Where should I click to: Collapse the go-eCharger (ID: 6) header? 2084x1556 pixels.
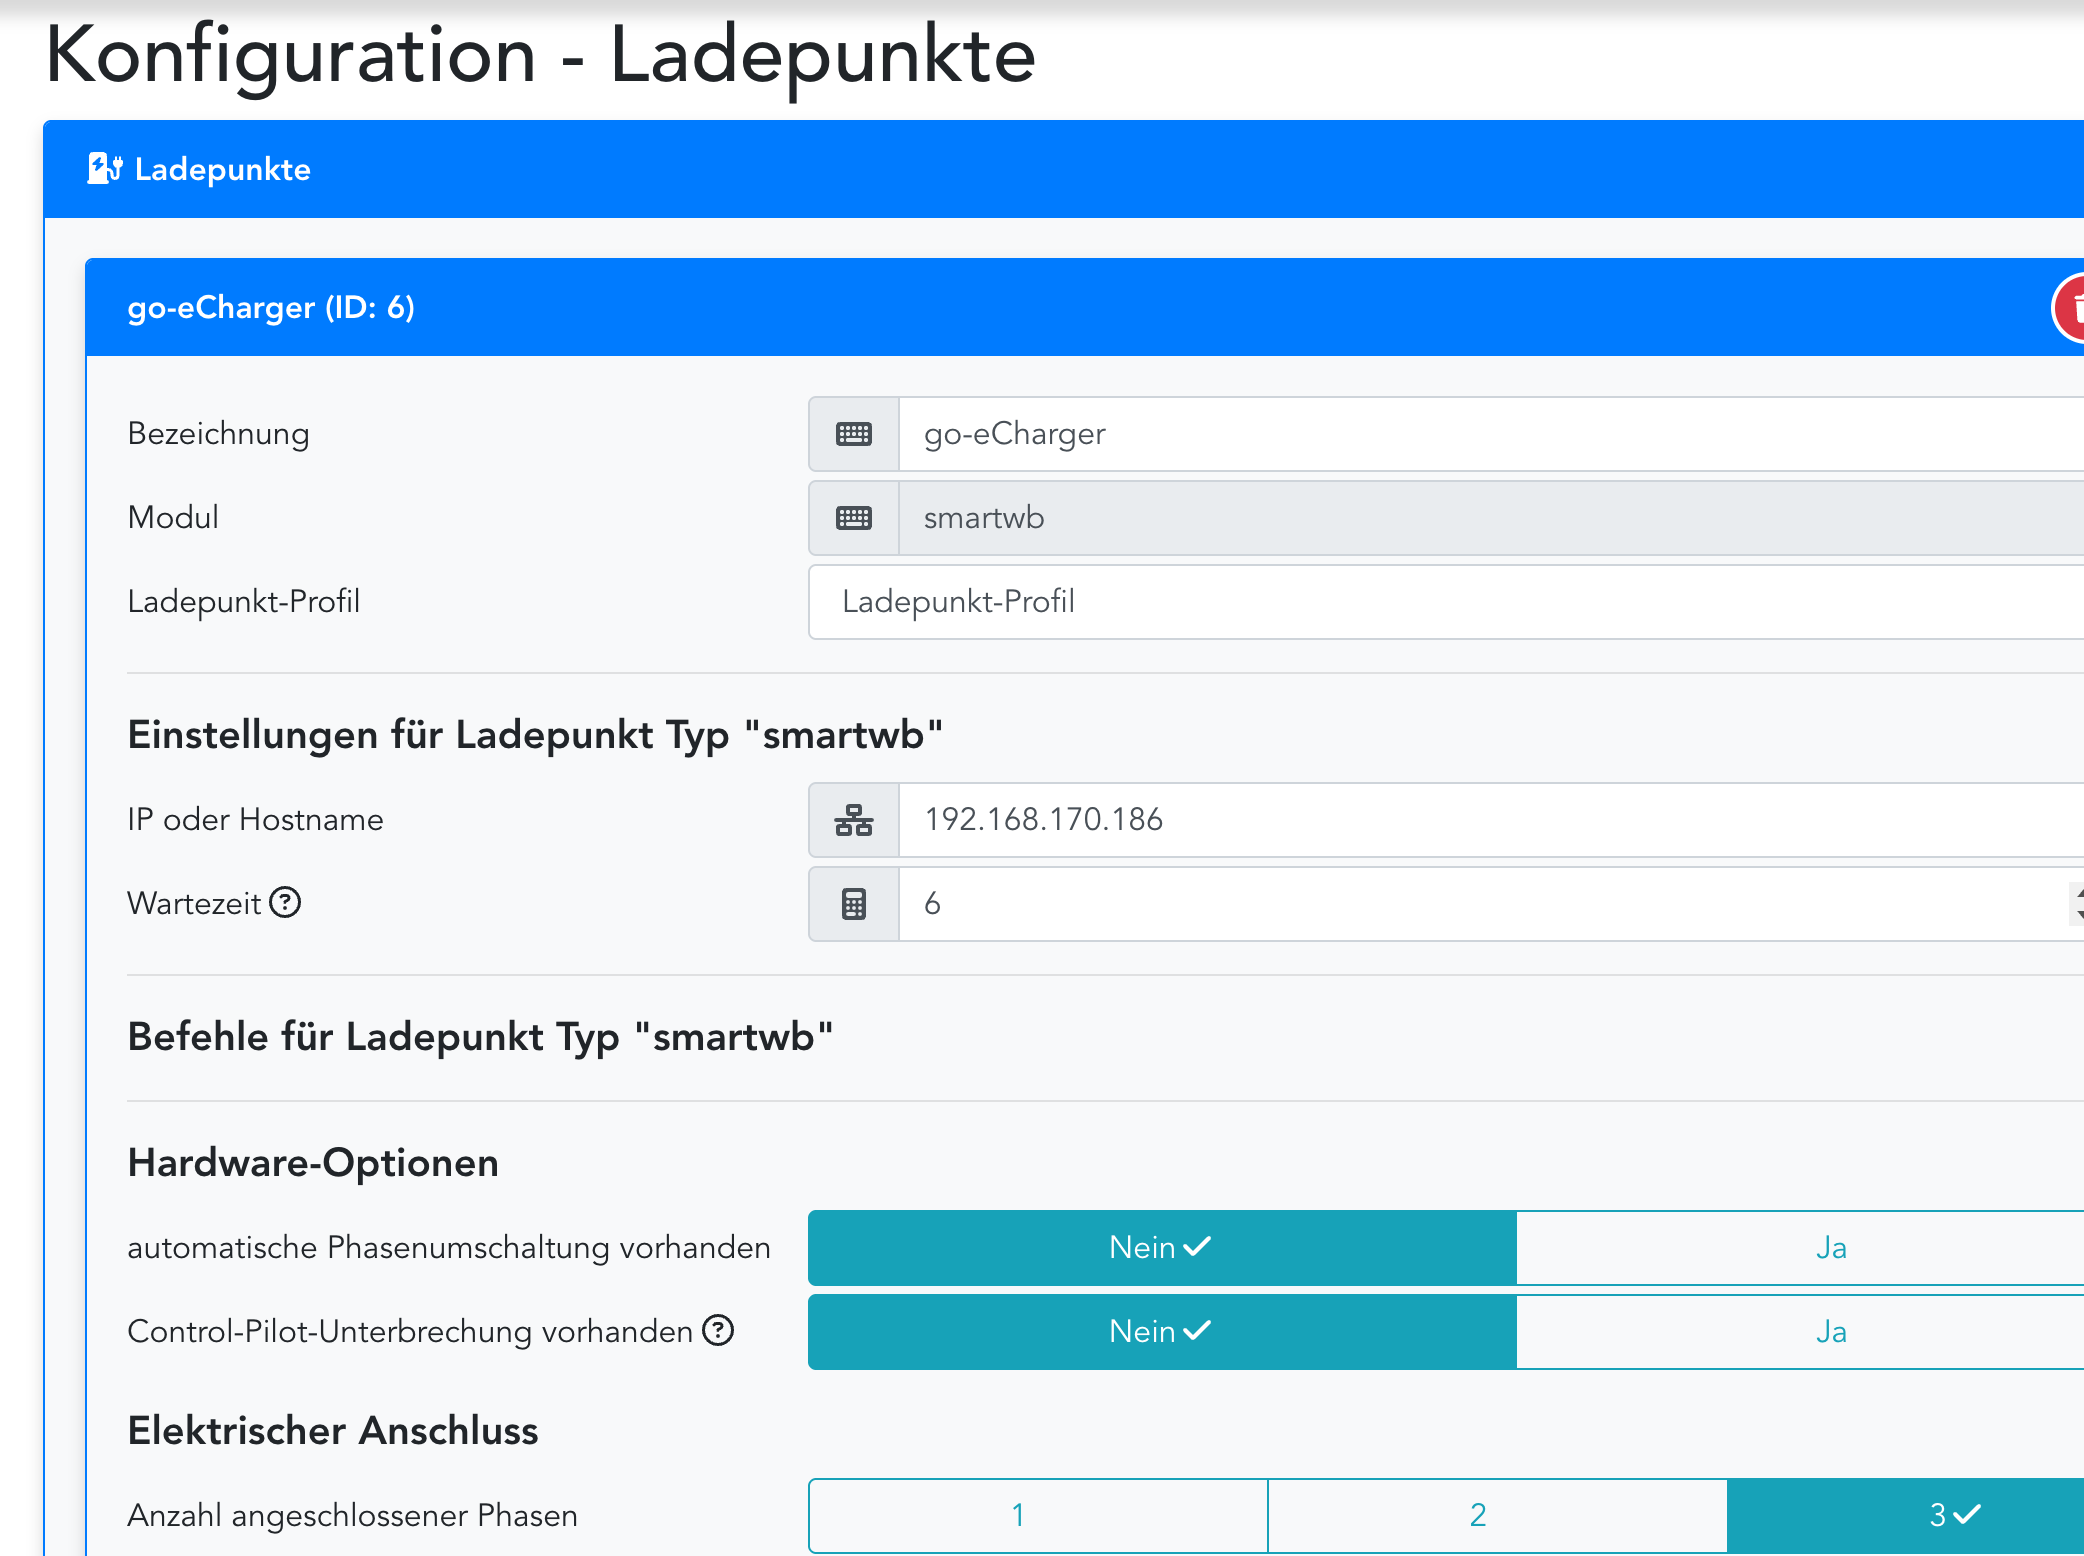(271, 308)
